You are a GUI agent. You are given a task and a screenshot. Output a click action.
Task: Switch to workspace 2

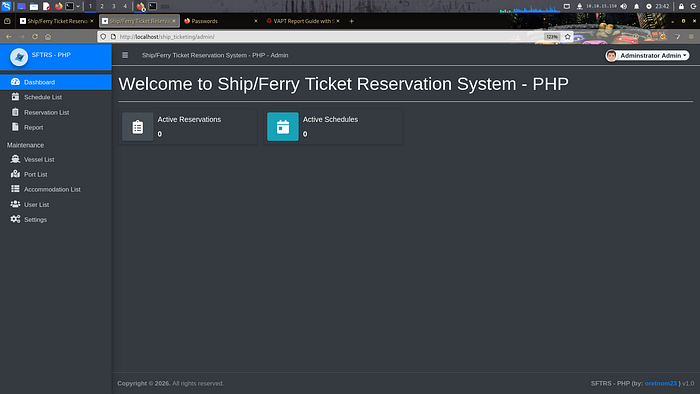[x=102, y=6]
